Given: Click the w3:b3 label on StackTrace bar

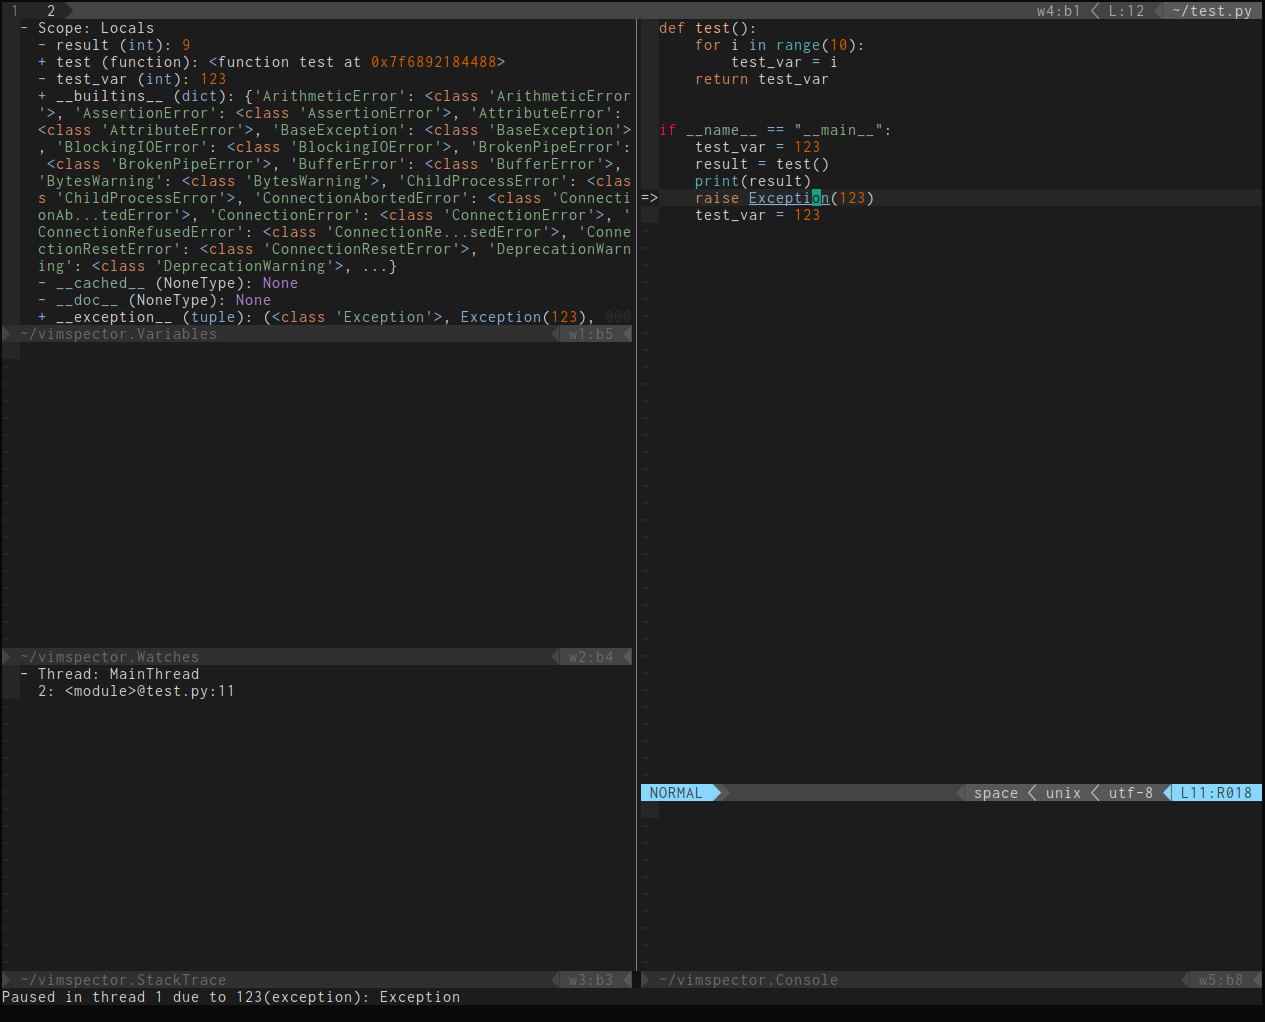Looking at the screenshot, I should [x=592, y=979].
